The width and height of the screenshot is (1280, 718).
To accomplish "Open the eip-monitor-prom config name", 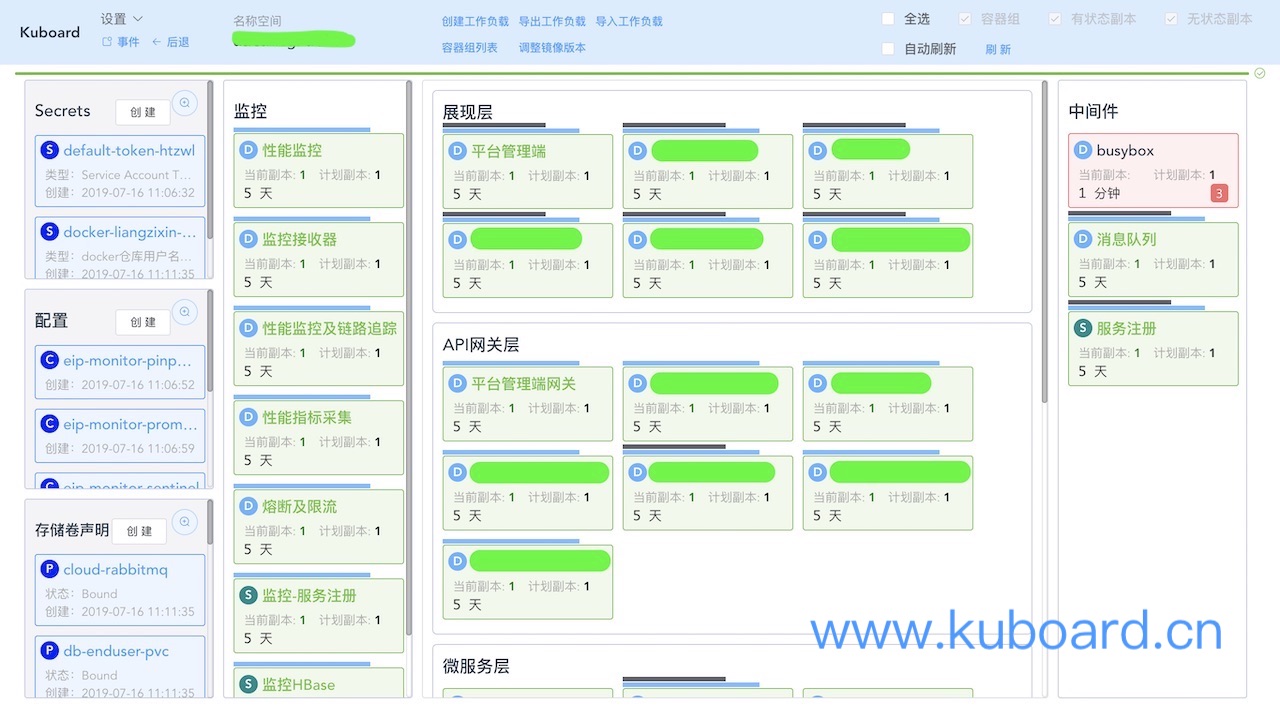I will pyautogui.click(x=128, y=424).
